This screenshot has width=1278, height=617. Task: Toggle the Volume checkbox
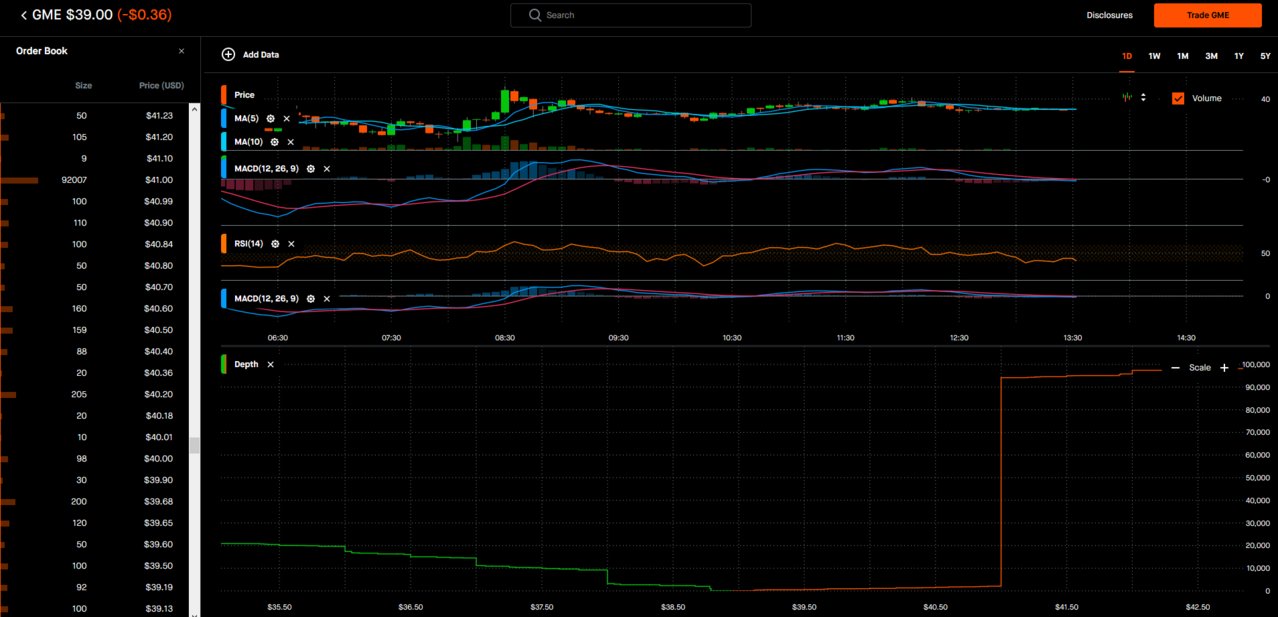1178,98
